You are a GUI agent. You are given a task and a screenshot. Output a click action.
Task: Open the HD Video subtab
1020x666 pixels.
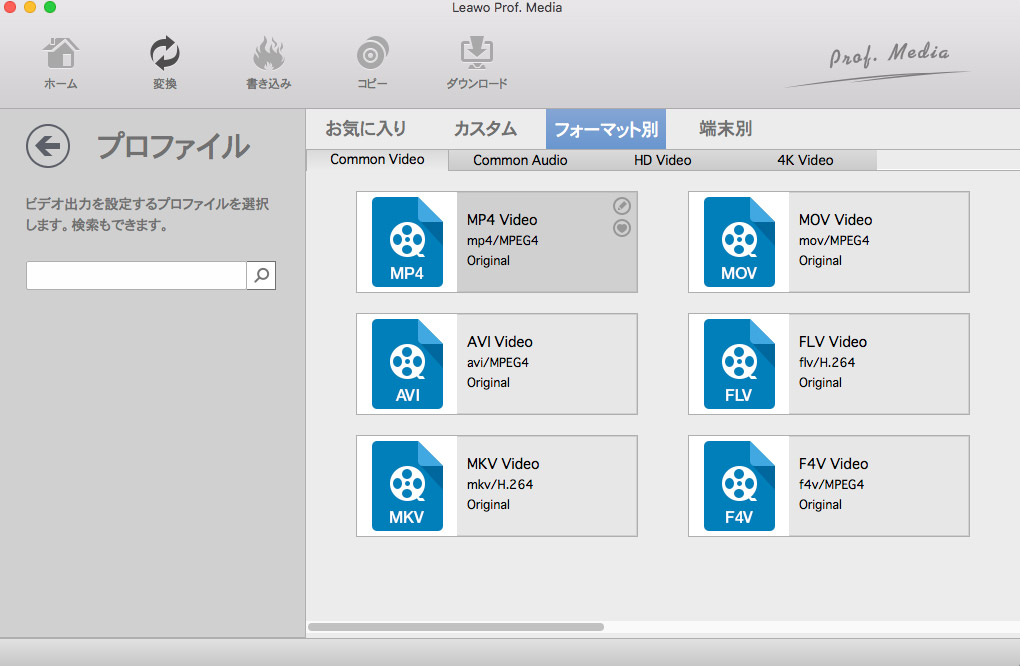tap(662, 160)
